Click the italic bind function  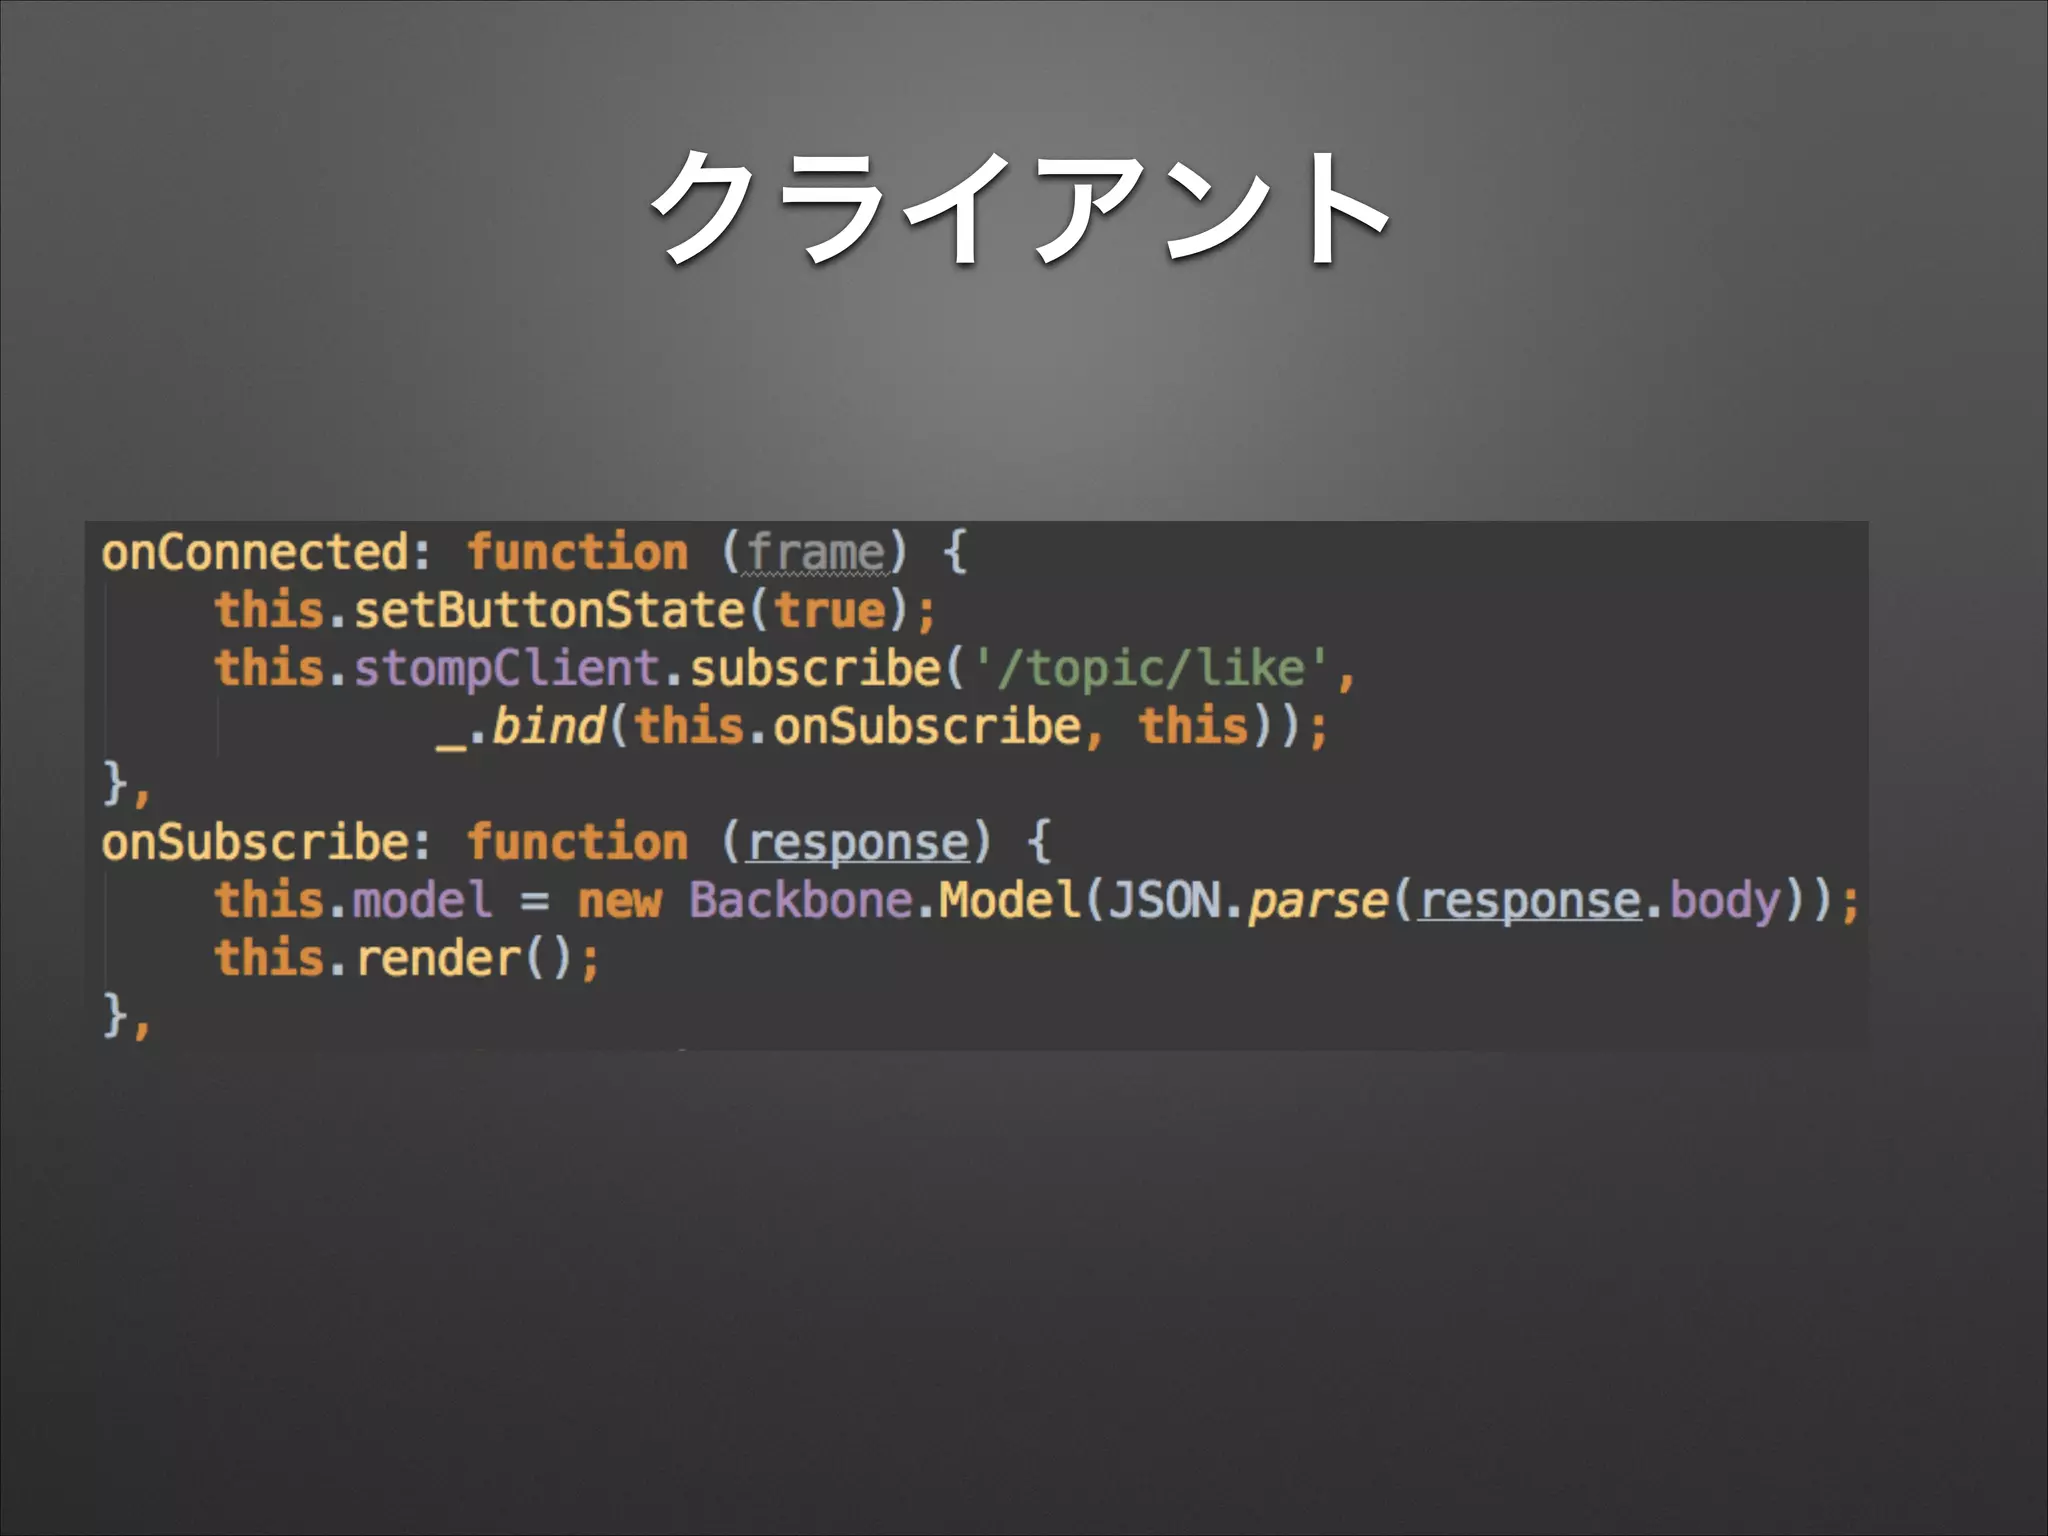(549, 727)
